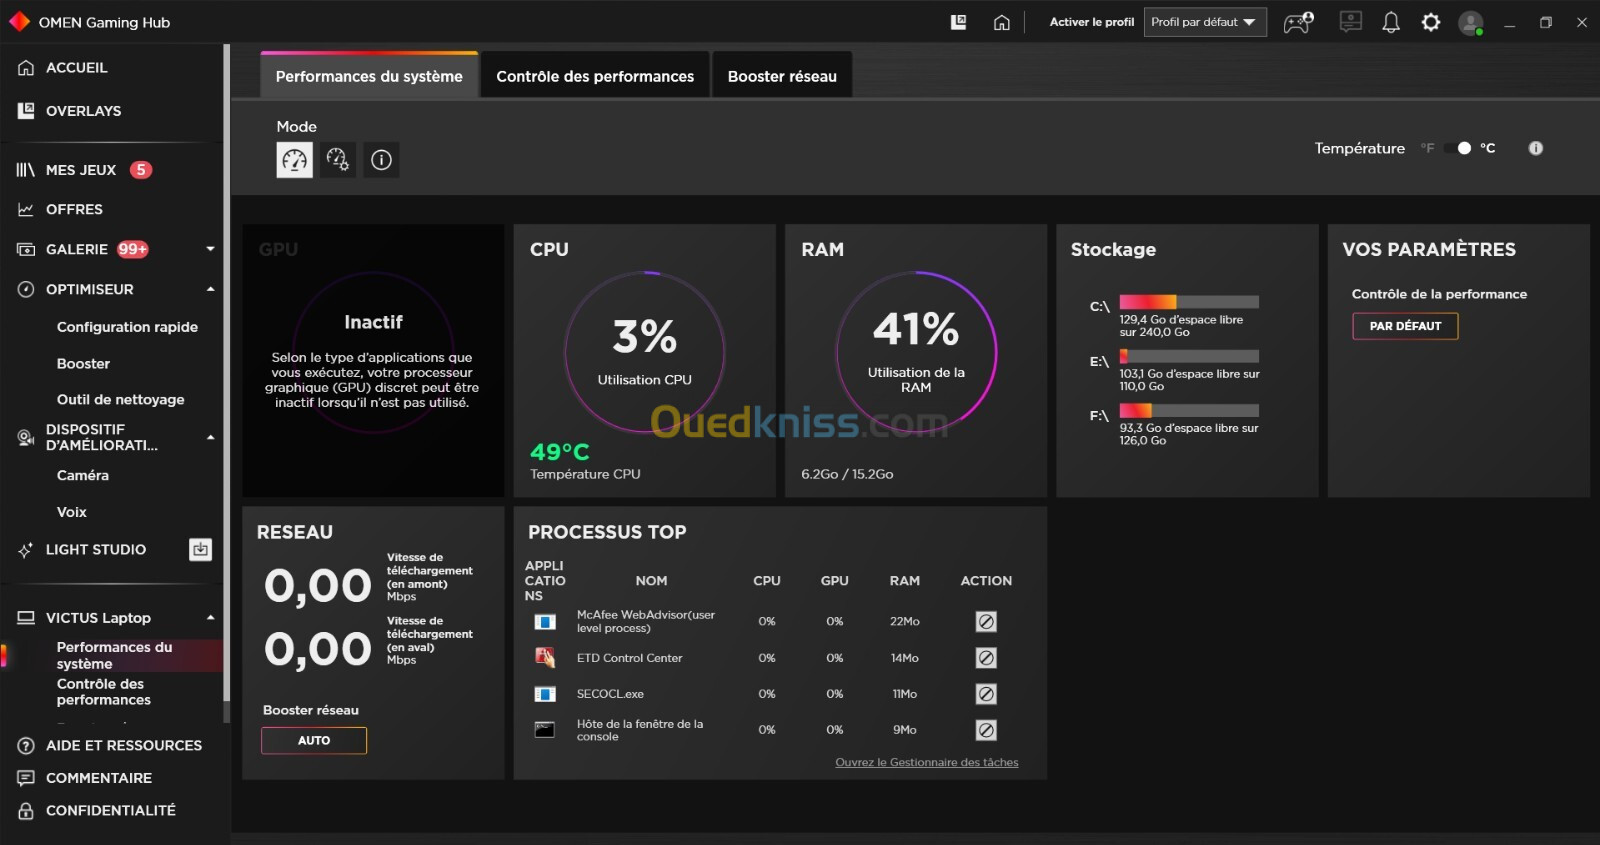Open COMMENTAIRE in the sidebar
This screenshot has width=1600, height=845.
(99, 778)
